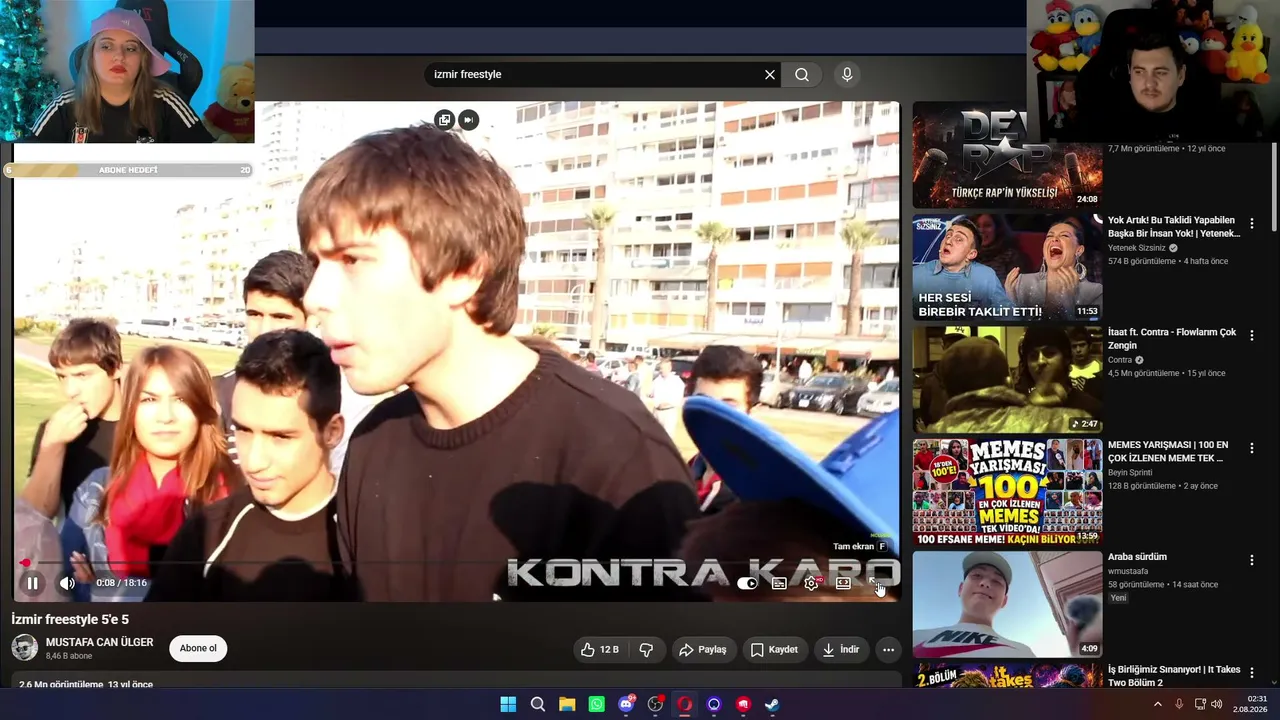
Task: Seek on the red video progress bar
Action: click(456, 563)
